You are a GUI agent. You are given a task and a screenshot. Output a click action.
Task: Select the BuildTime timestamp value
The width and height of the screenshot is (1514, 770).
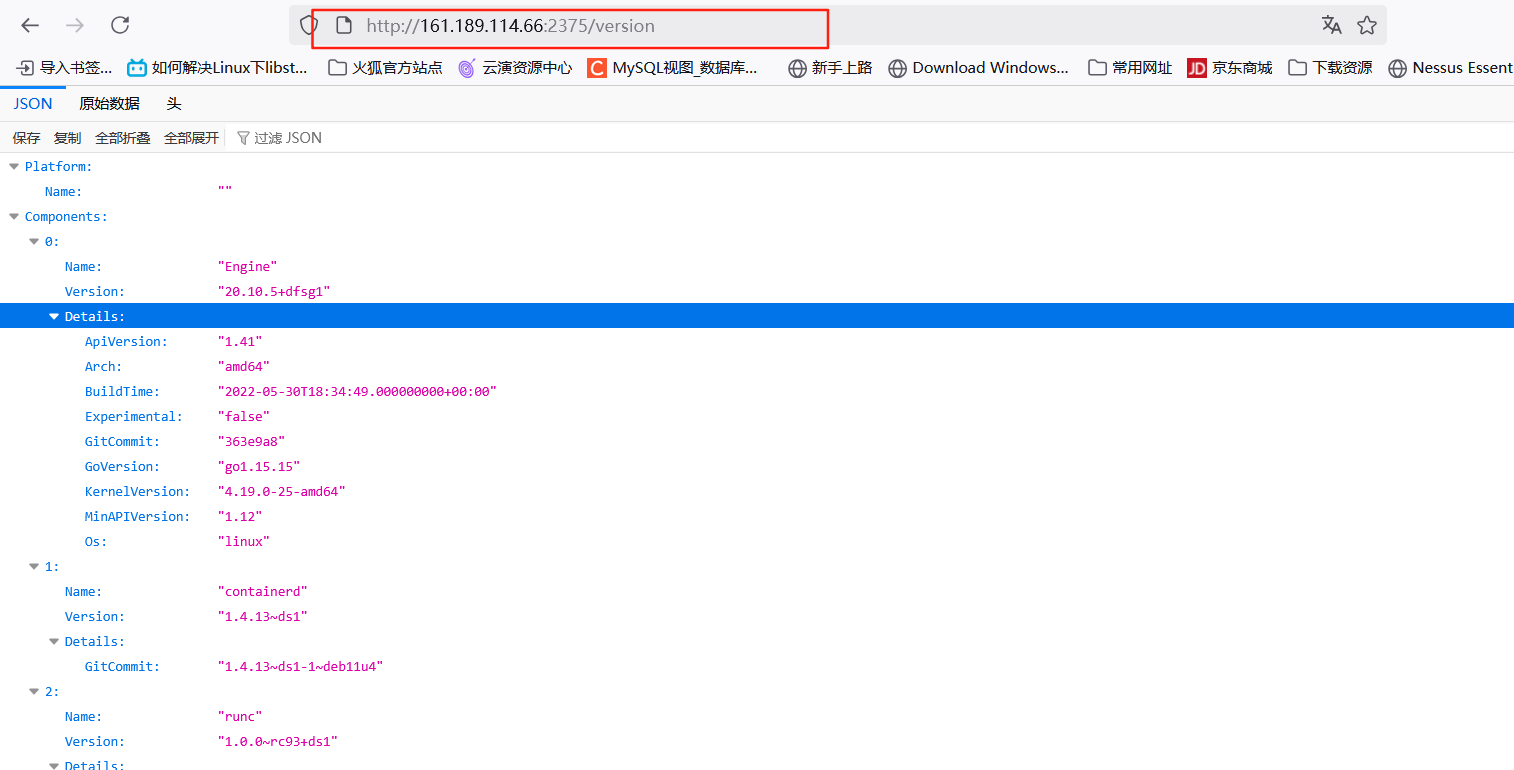(x=357, y=391)
